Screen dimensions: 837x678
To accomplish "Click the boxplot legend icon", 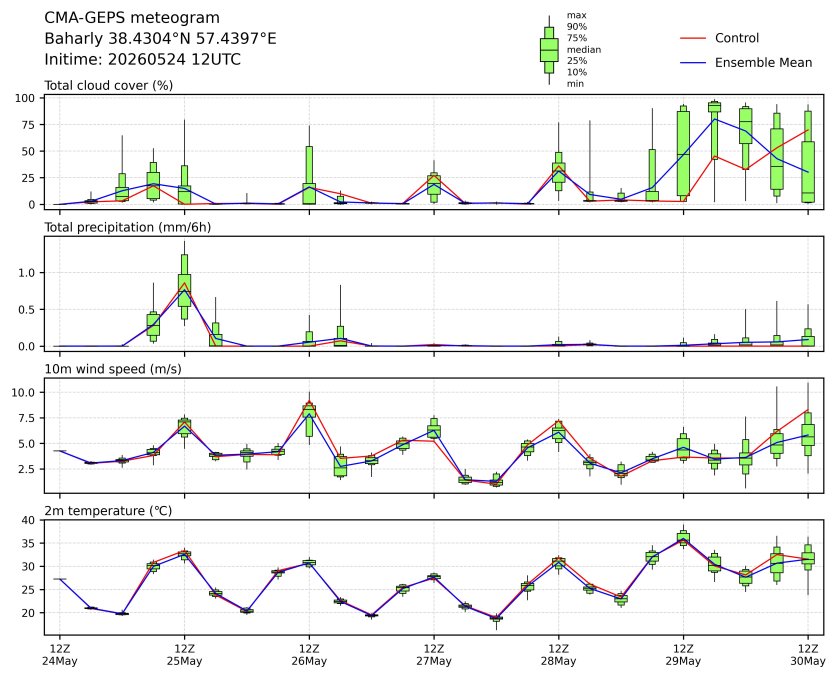I will [549, 50].
